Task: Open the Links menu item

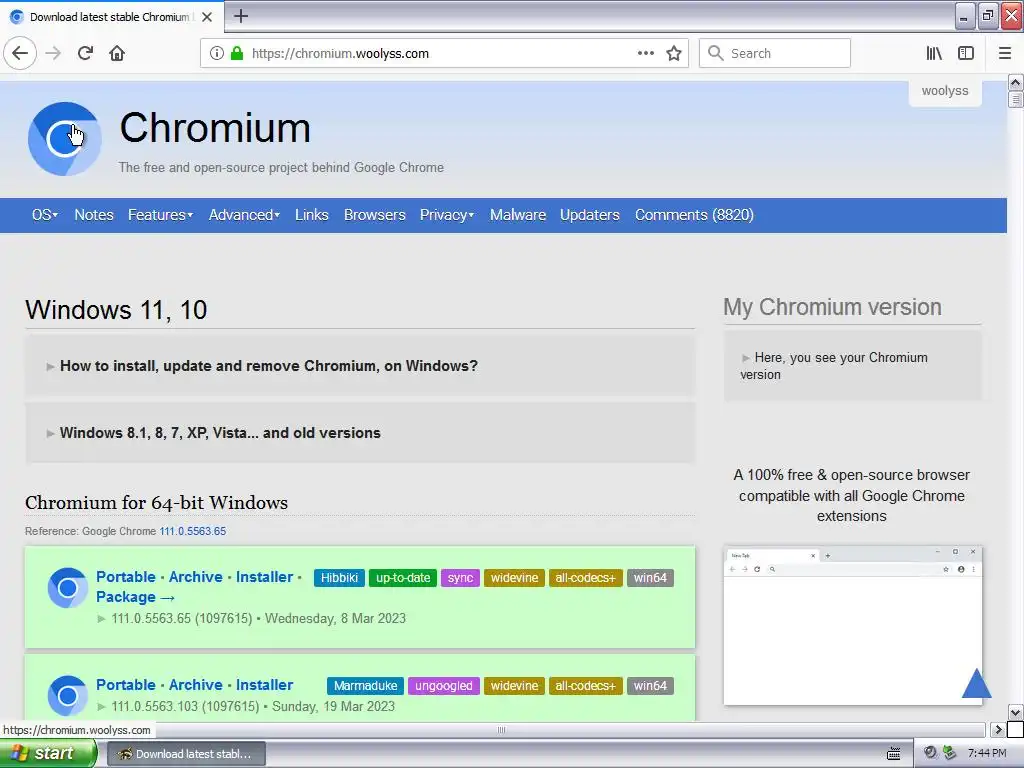Action: point(312,215)
